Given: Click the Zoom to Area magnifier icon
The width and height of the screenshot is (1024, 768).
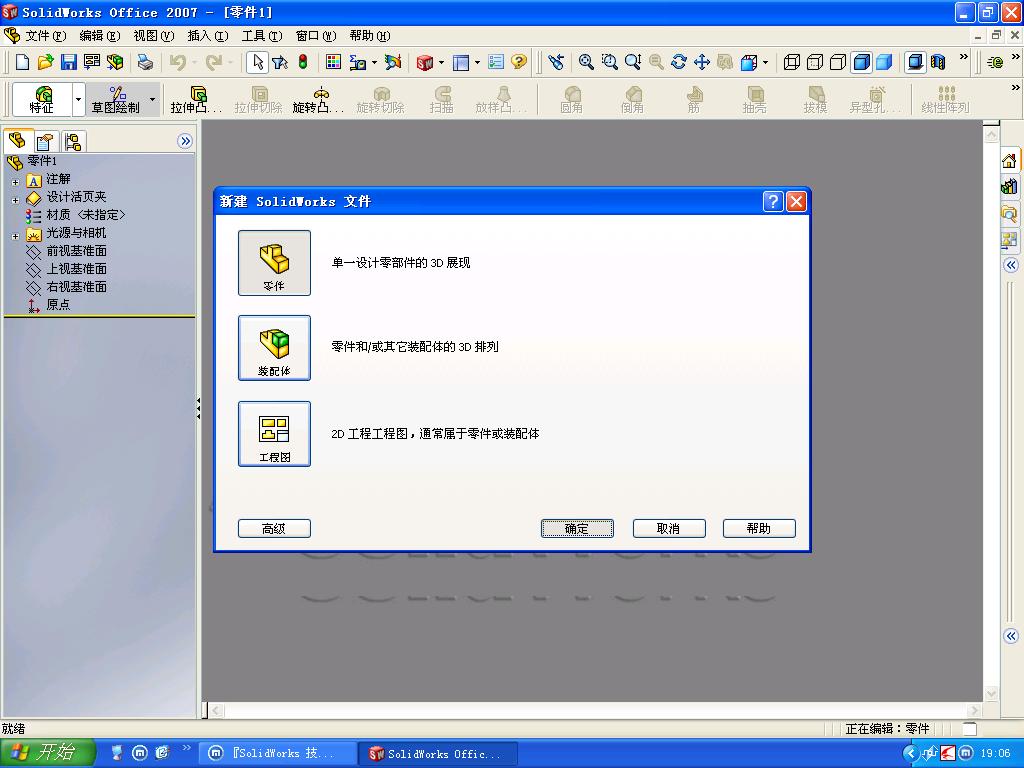Looking at the screenshot, I should click(x=609, y=62).
